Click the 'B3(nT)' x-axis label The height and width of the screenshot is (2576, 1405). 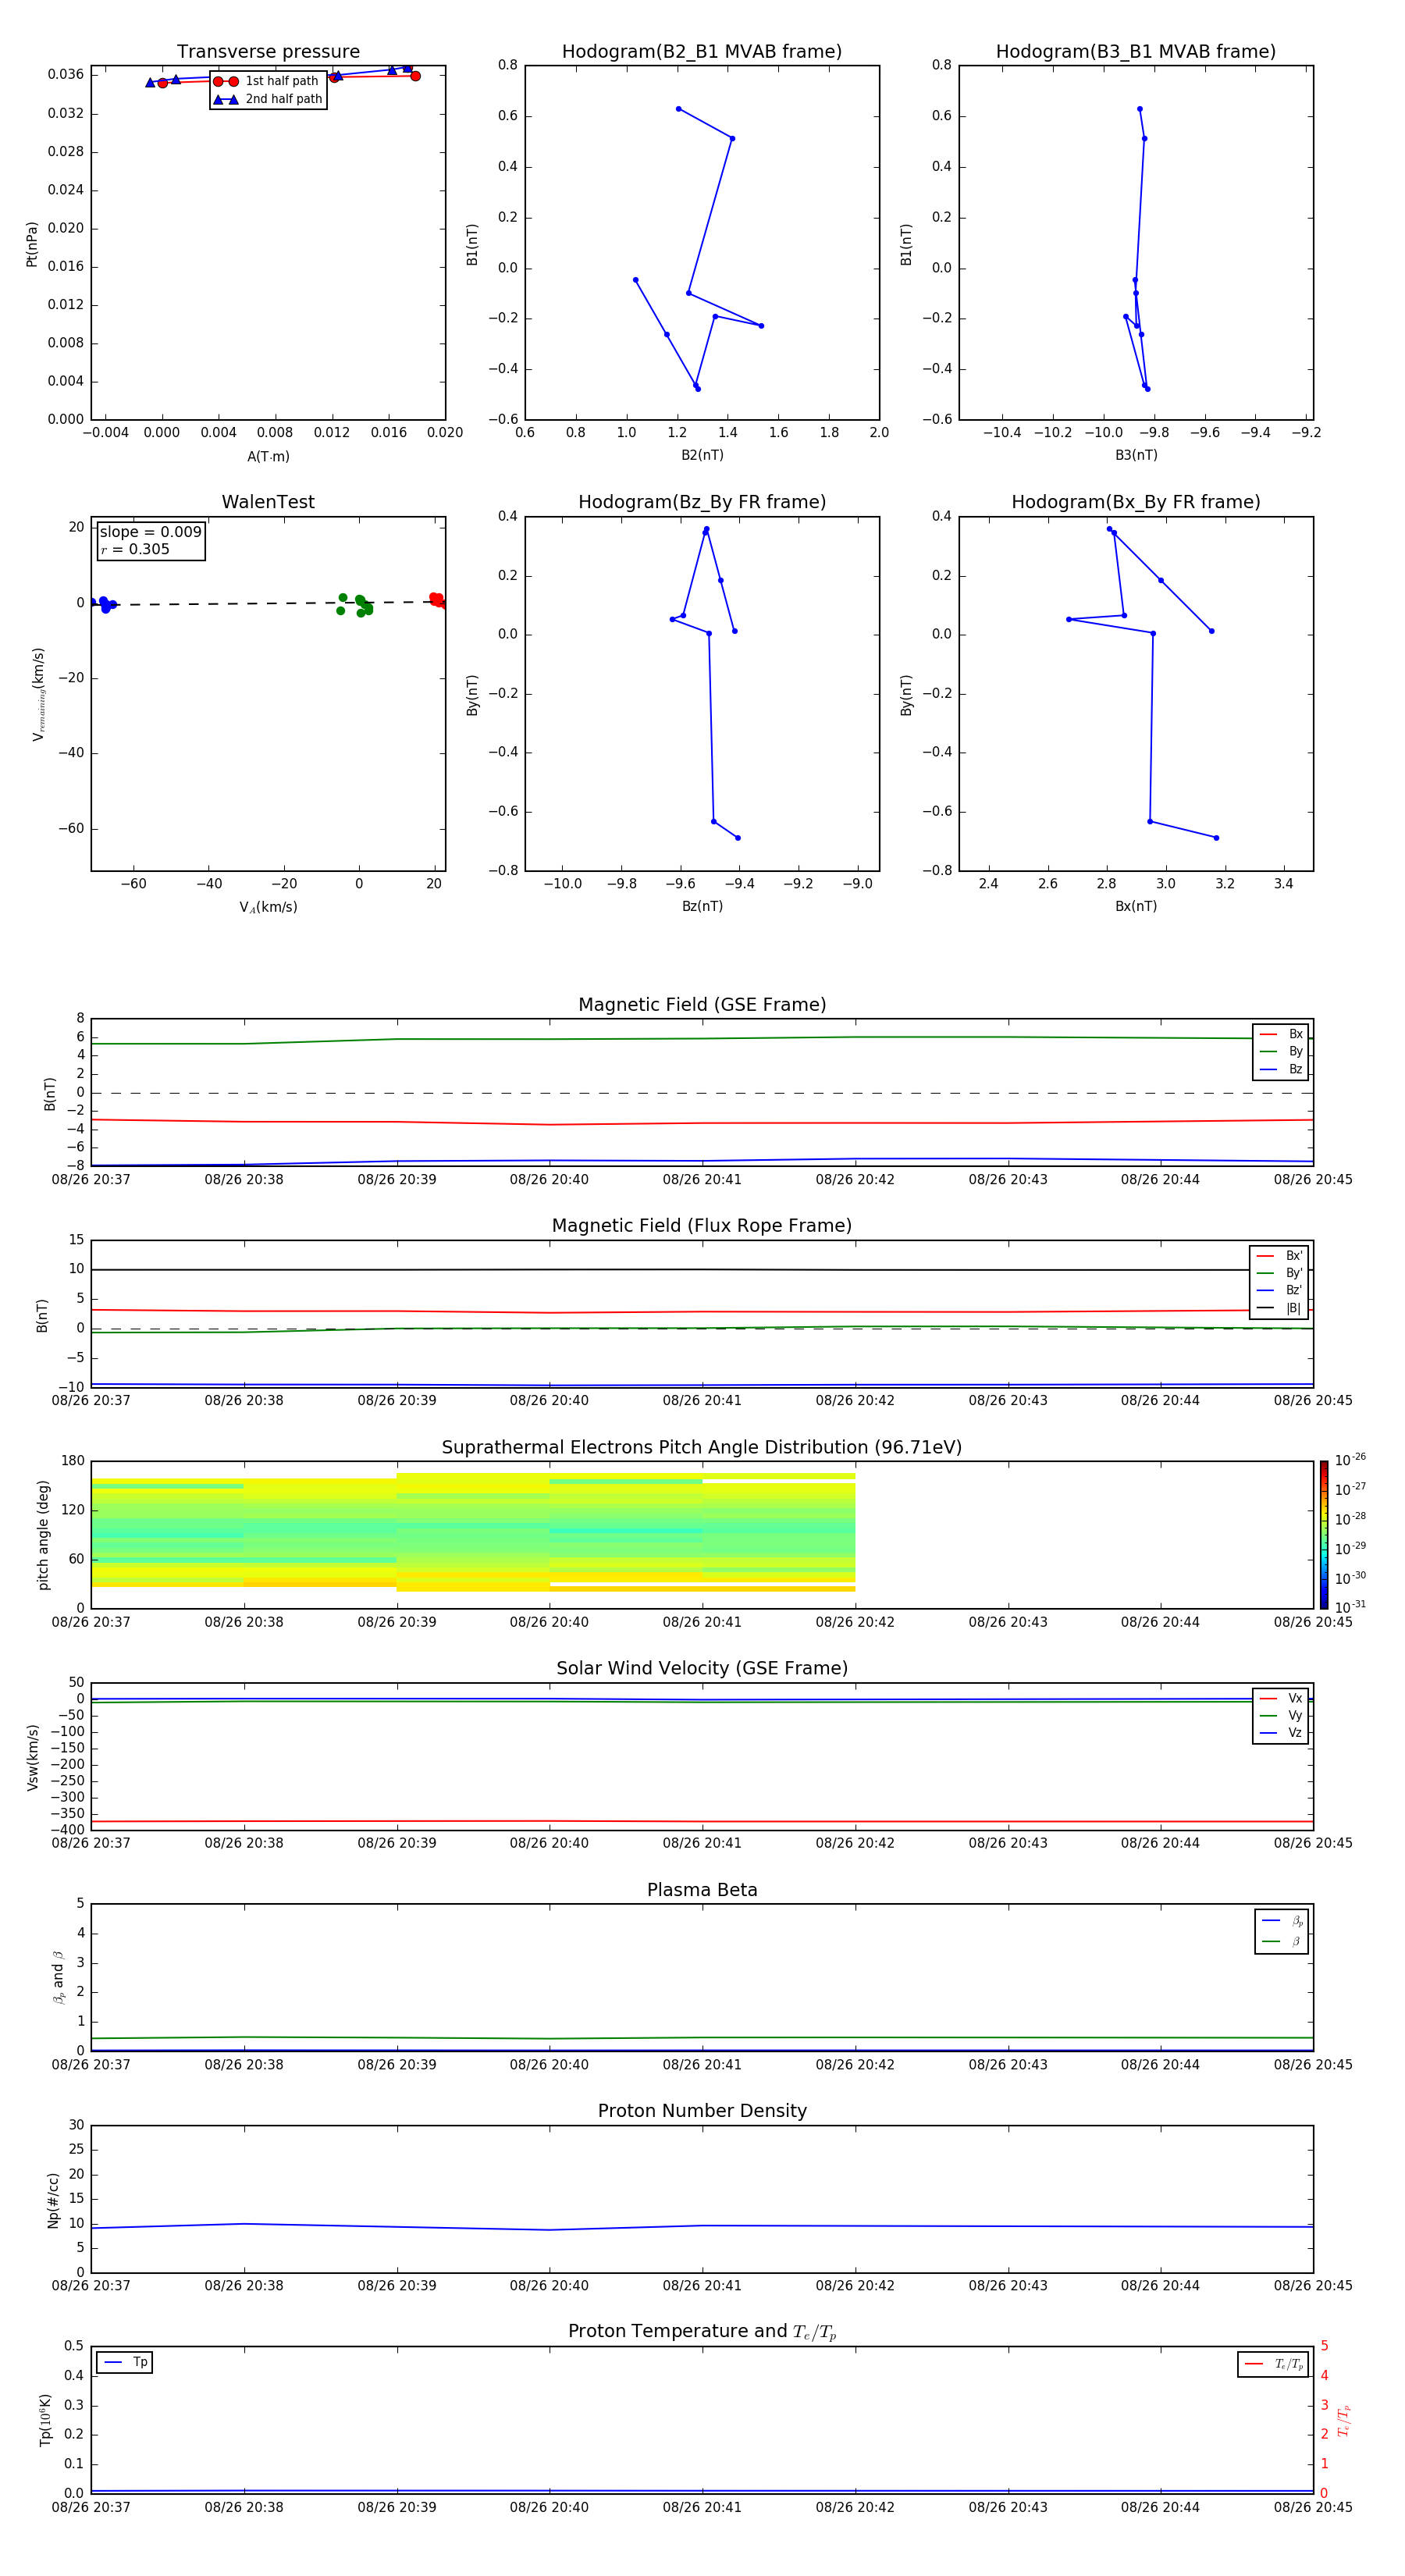(x=1136, y=455)
